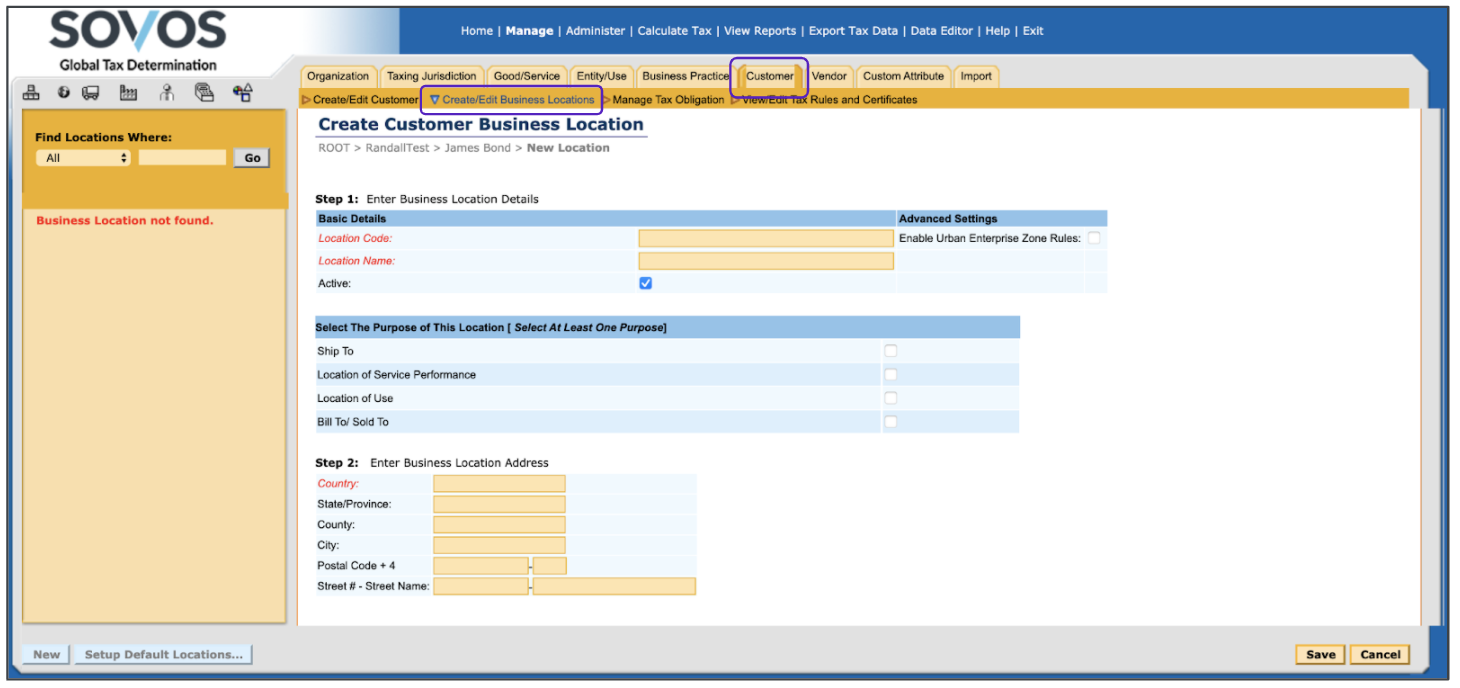Click the factory building icon
Screen dimensions: 1460x688
coord(128,93)
